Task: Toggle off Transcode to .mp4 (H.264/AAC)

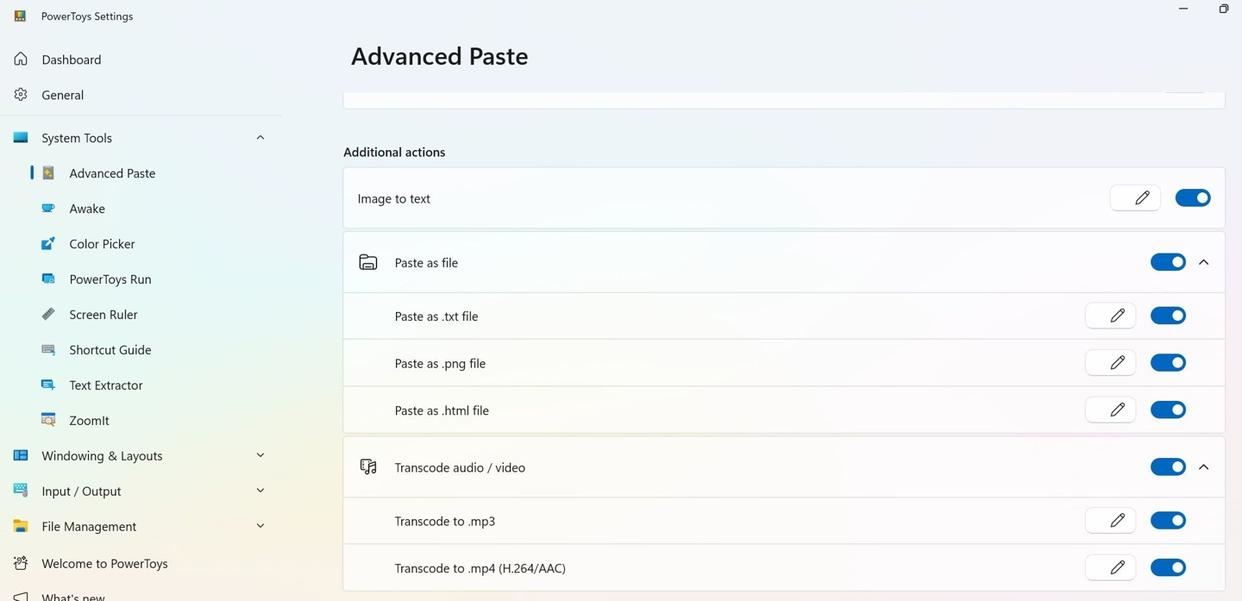Action: [1167, 568]
